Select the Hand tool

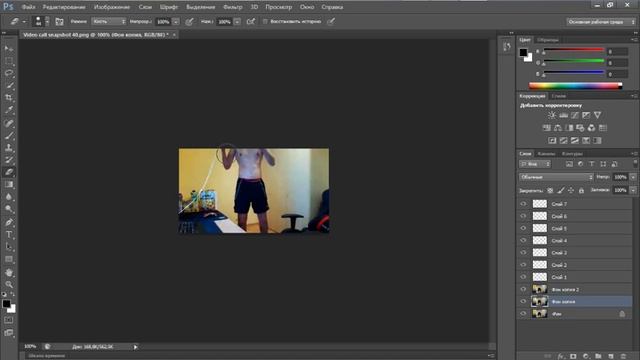pos(9,272)
